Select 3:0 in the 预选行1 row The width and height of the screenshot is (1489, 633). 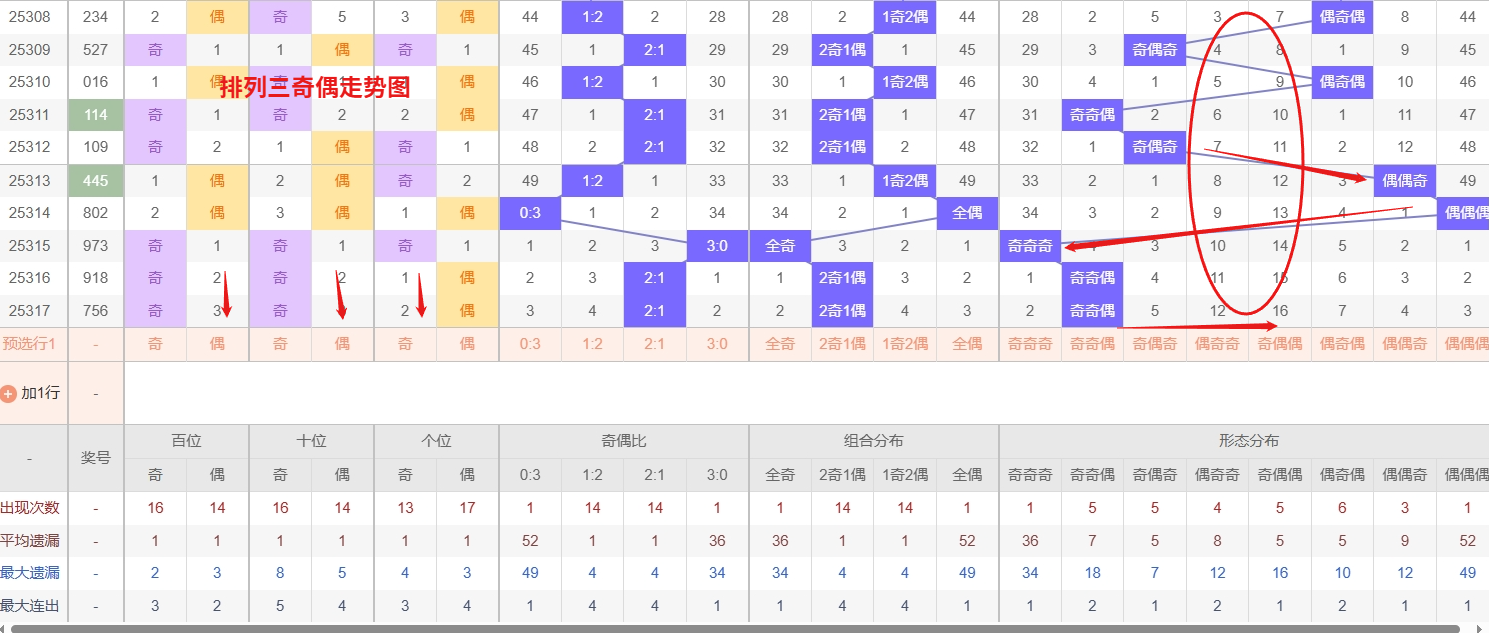[x=717, y=344]
